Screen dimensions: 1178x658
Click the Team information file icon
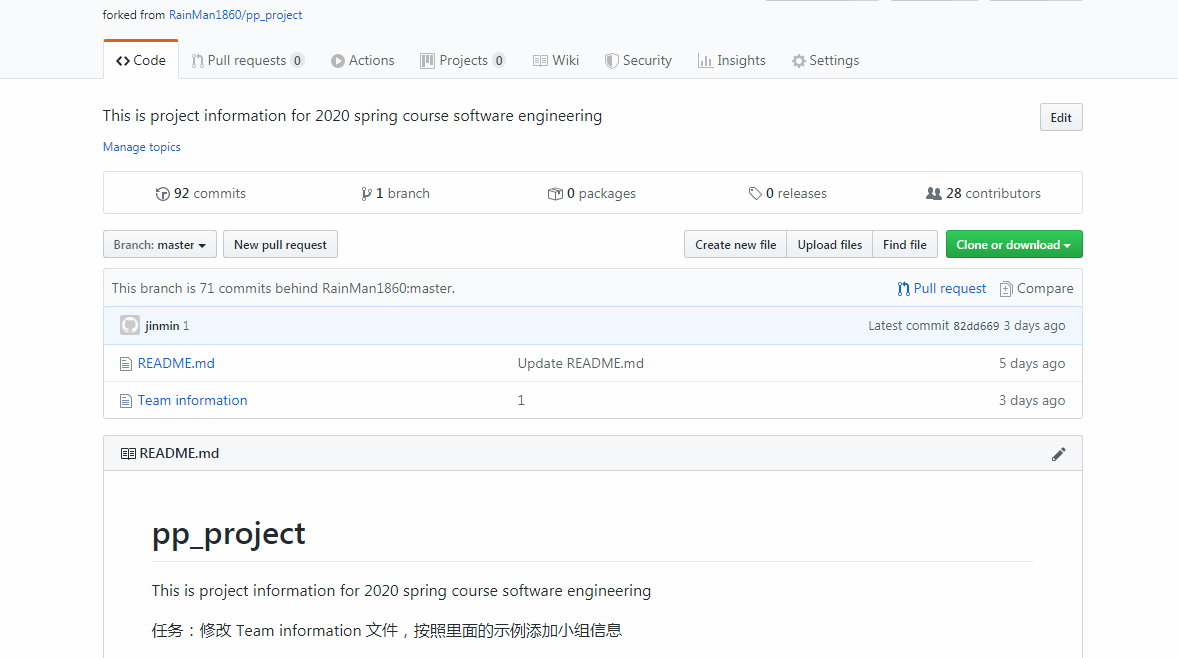pyautogui.click(x=126, y=401)
